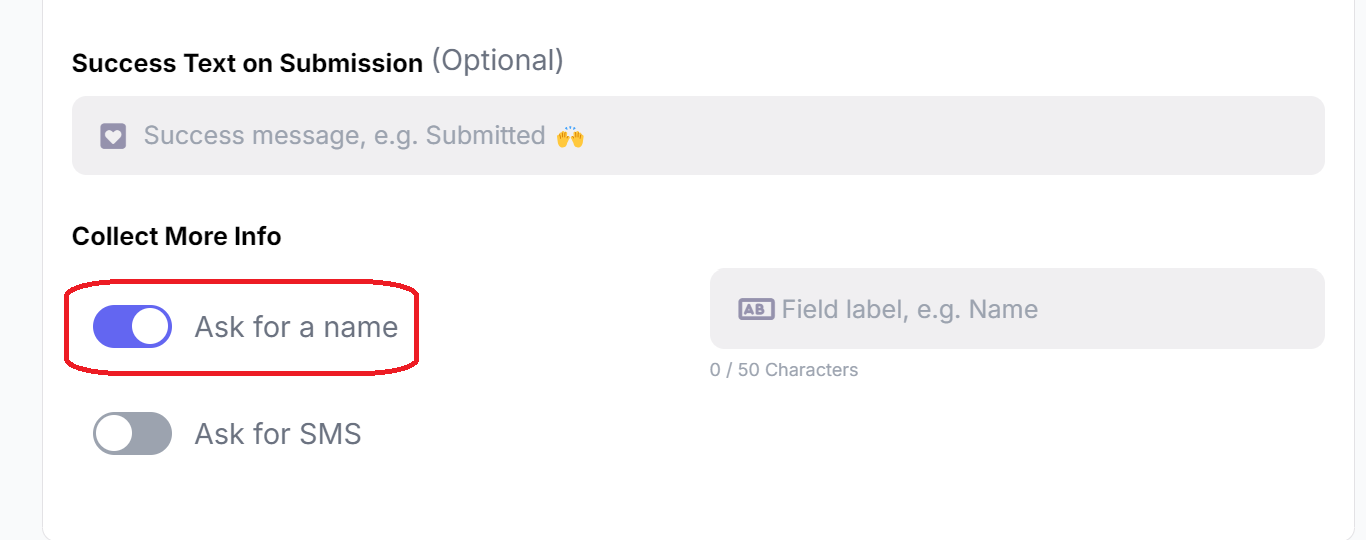Image resolution: width=1366 pixels, height=540 pixels.
Task: Click the raised hands emoji in placeholder
Action: point(570,136)
